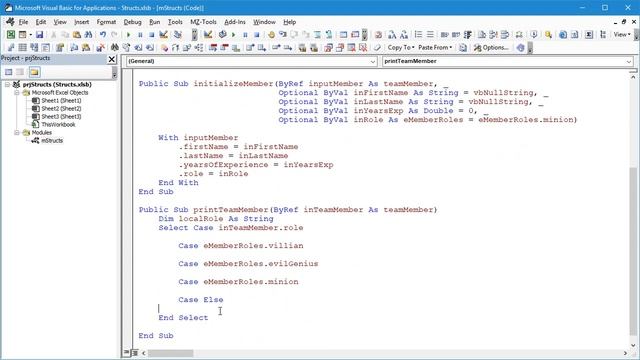Toggle Full Module View at code window bottom
Screen dimensions: 640x360
tap(134, 352)
